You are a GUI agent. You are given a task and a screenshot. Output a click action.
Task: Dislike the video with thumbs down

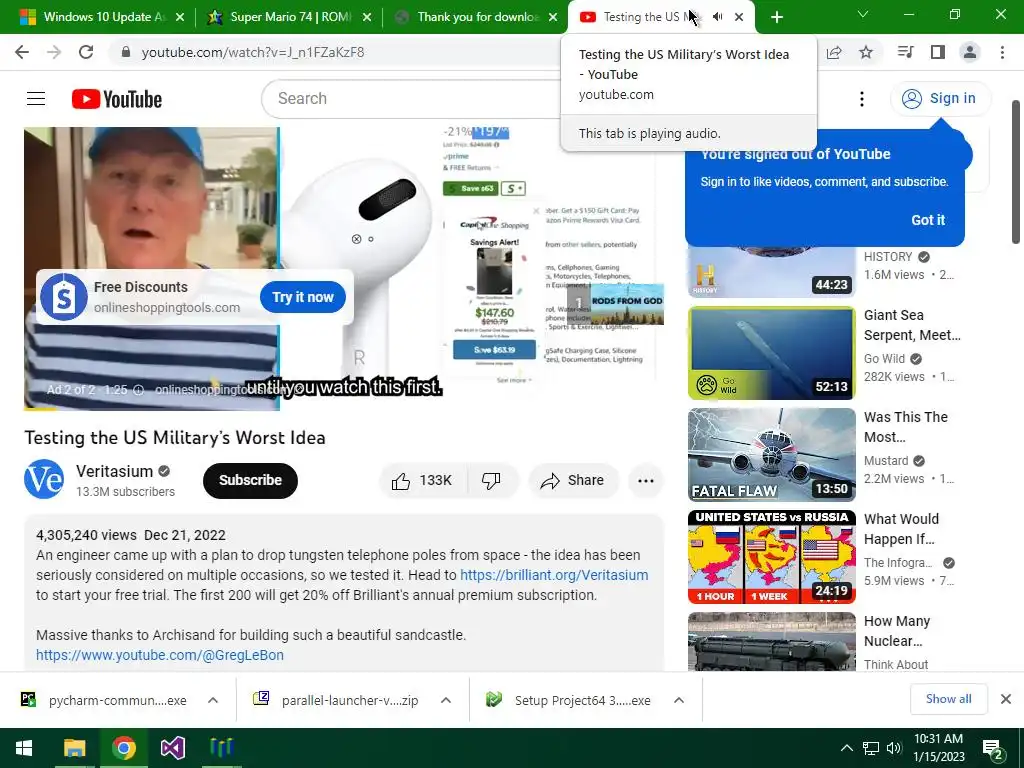coord(491,481)
